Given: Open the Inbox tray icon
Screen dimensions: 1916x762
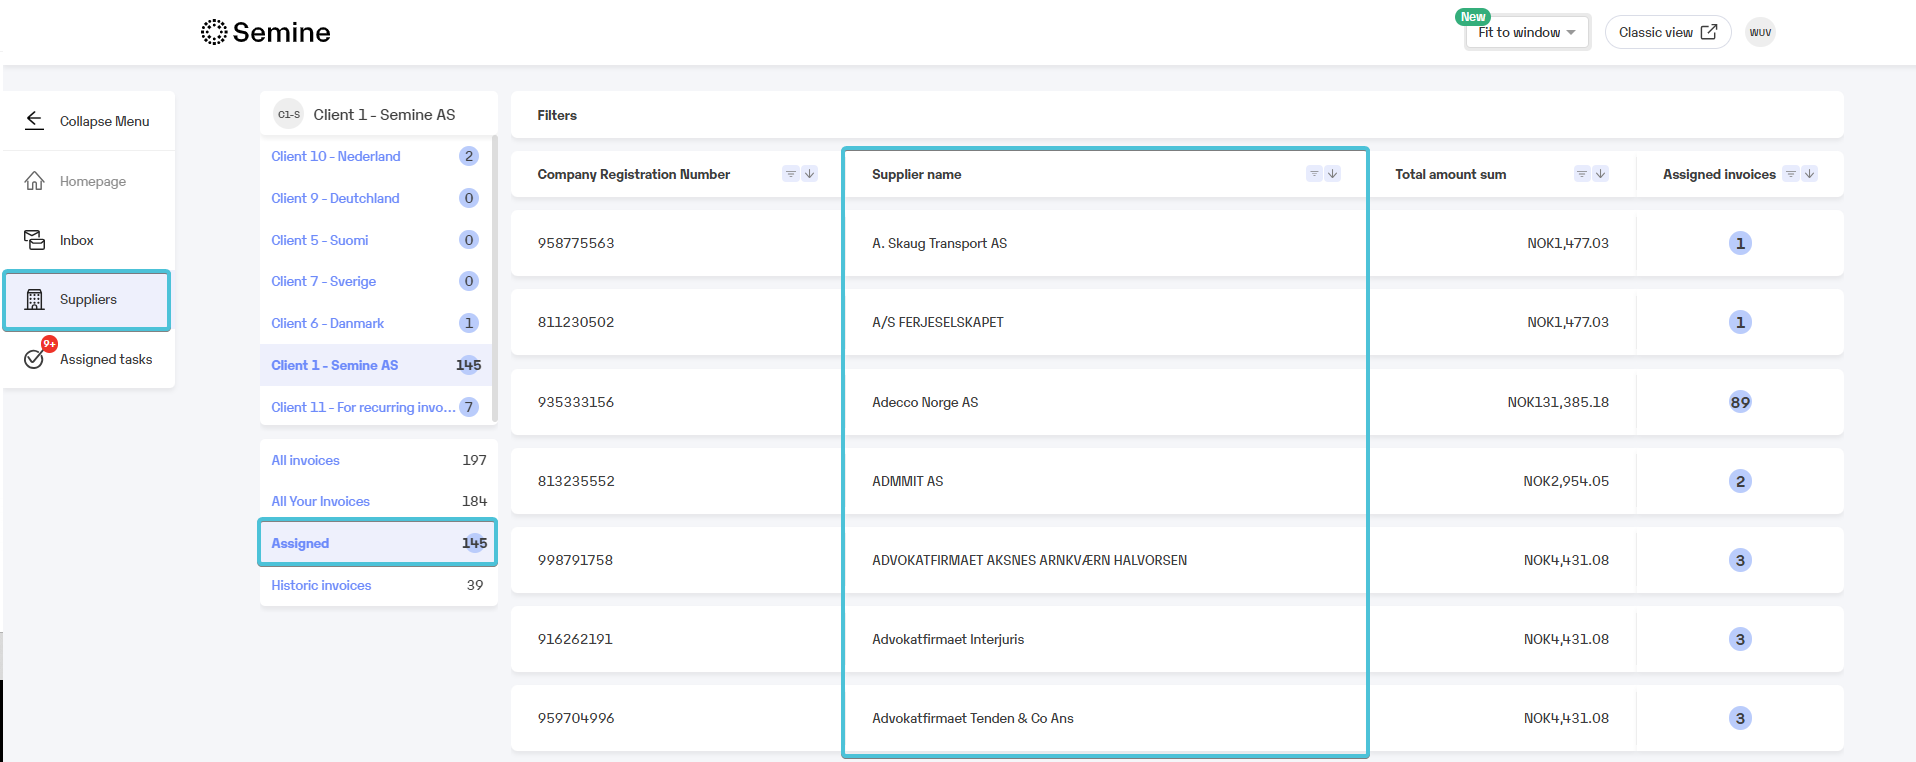Looking at the screenshot, I should pyautogui.click(x=34, y=240).
